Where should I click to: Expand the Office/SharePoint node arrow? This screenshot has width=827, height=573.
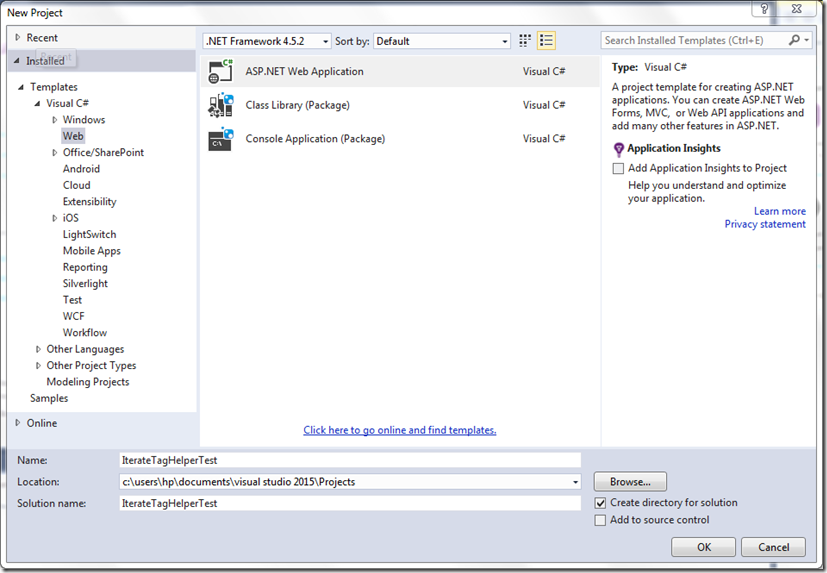click(x=54, y=152)
